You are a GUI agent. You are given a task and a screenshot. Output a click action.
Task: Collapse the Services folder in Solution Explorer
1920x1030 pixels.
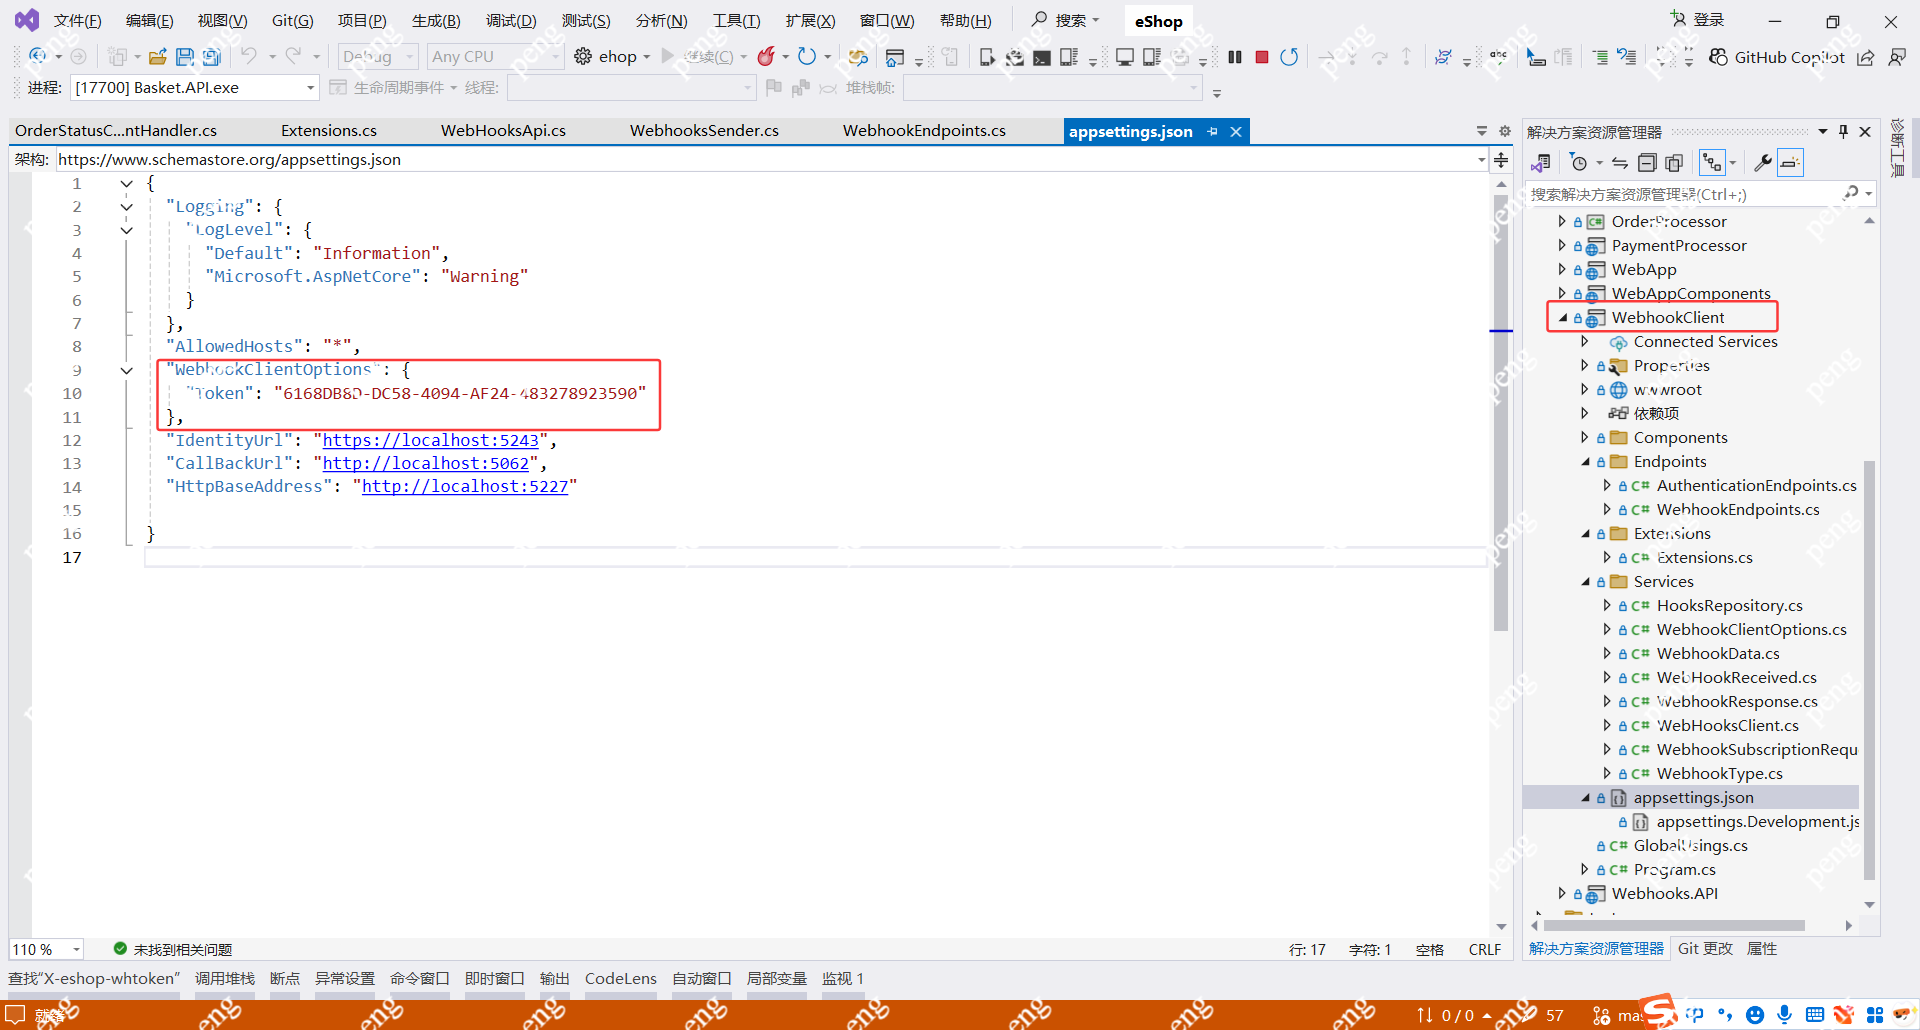point(1585,582)
